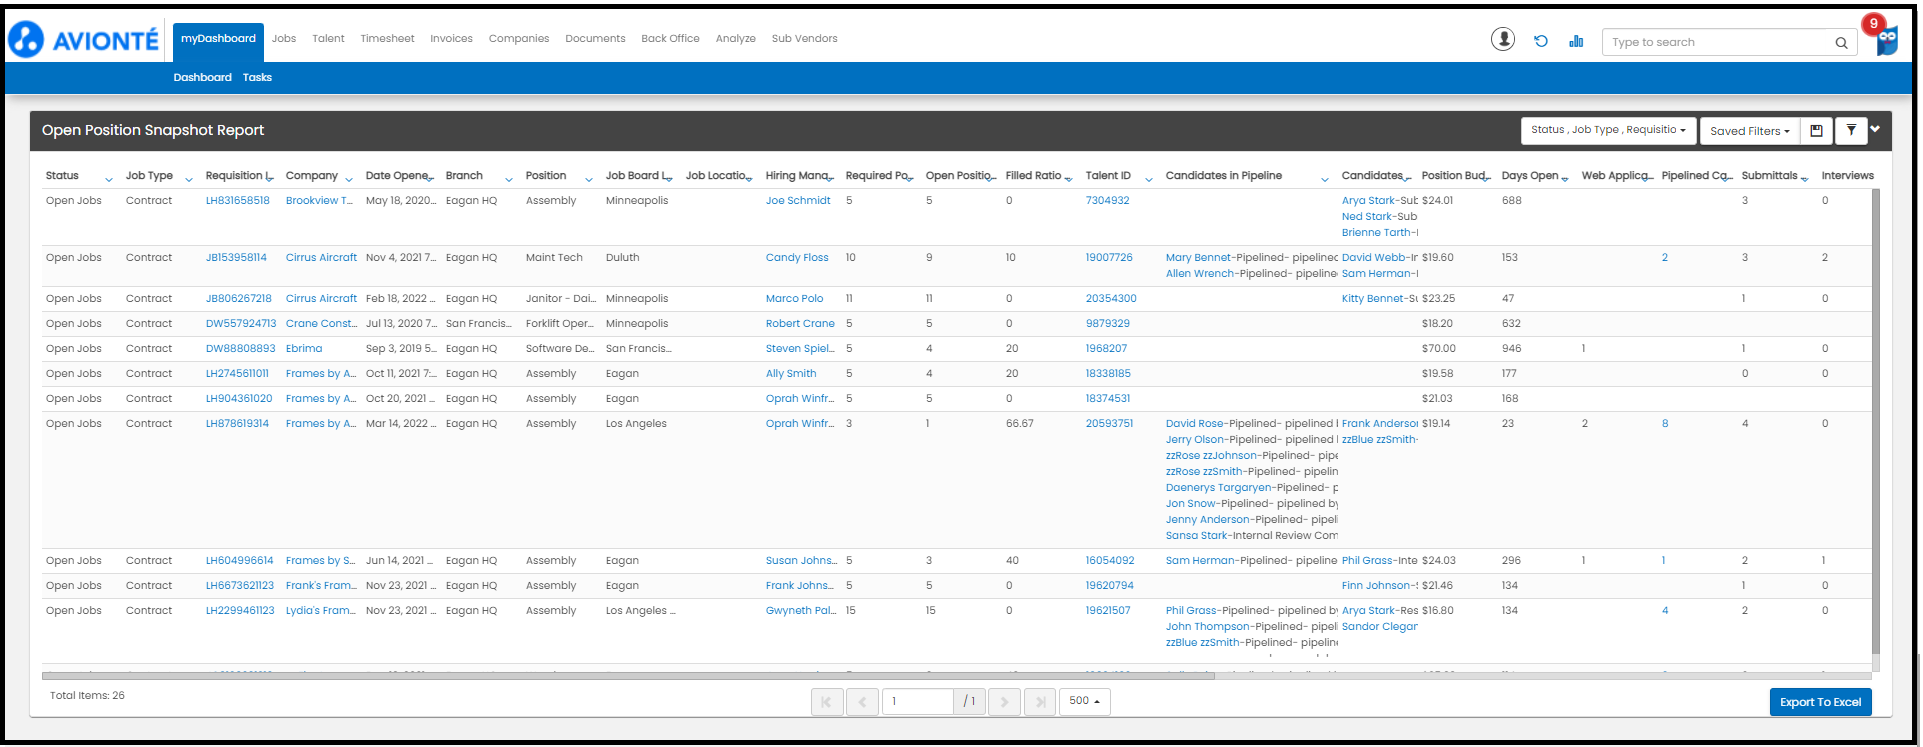Open the Saved Filters dropdown
1923x747 pixels.
[x=1749, y=131]
